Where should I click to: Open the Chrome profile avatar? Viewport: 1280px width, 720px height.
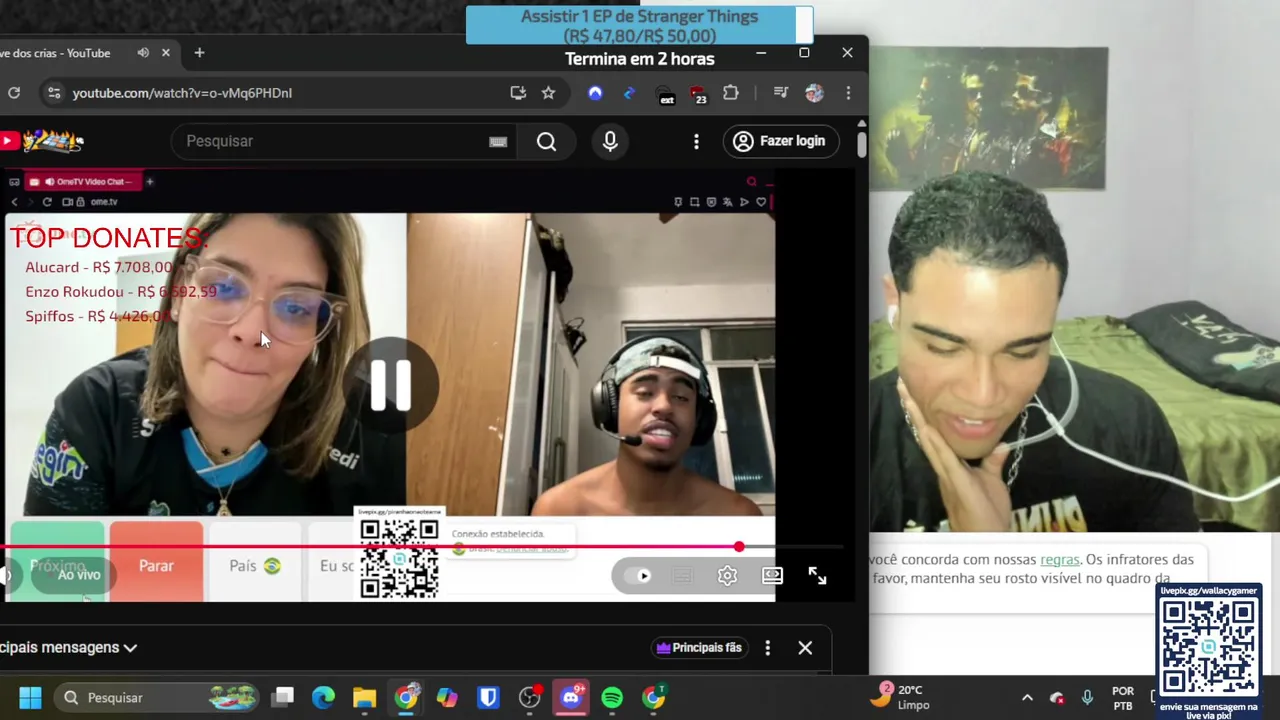[x=814, y=93]
